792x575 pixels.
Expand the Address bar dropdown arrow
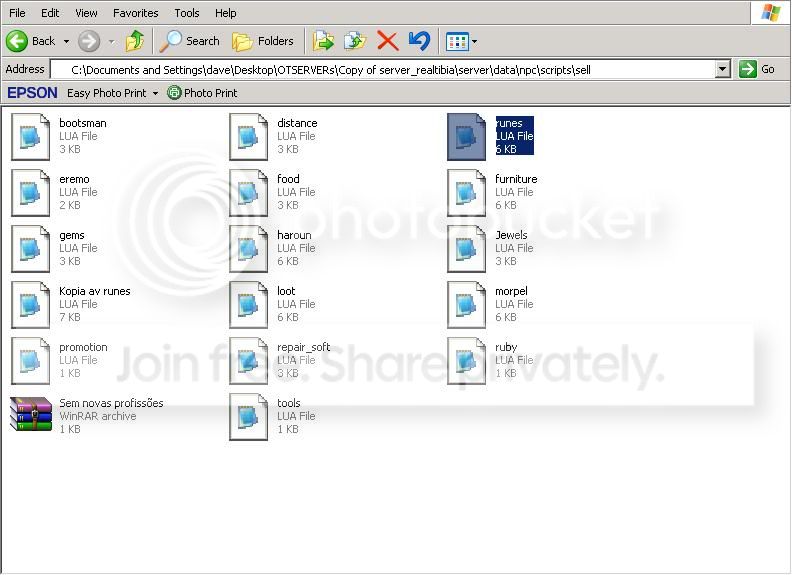click(x=723, y=69)
